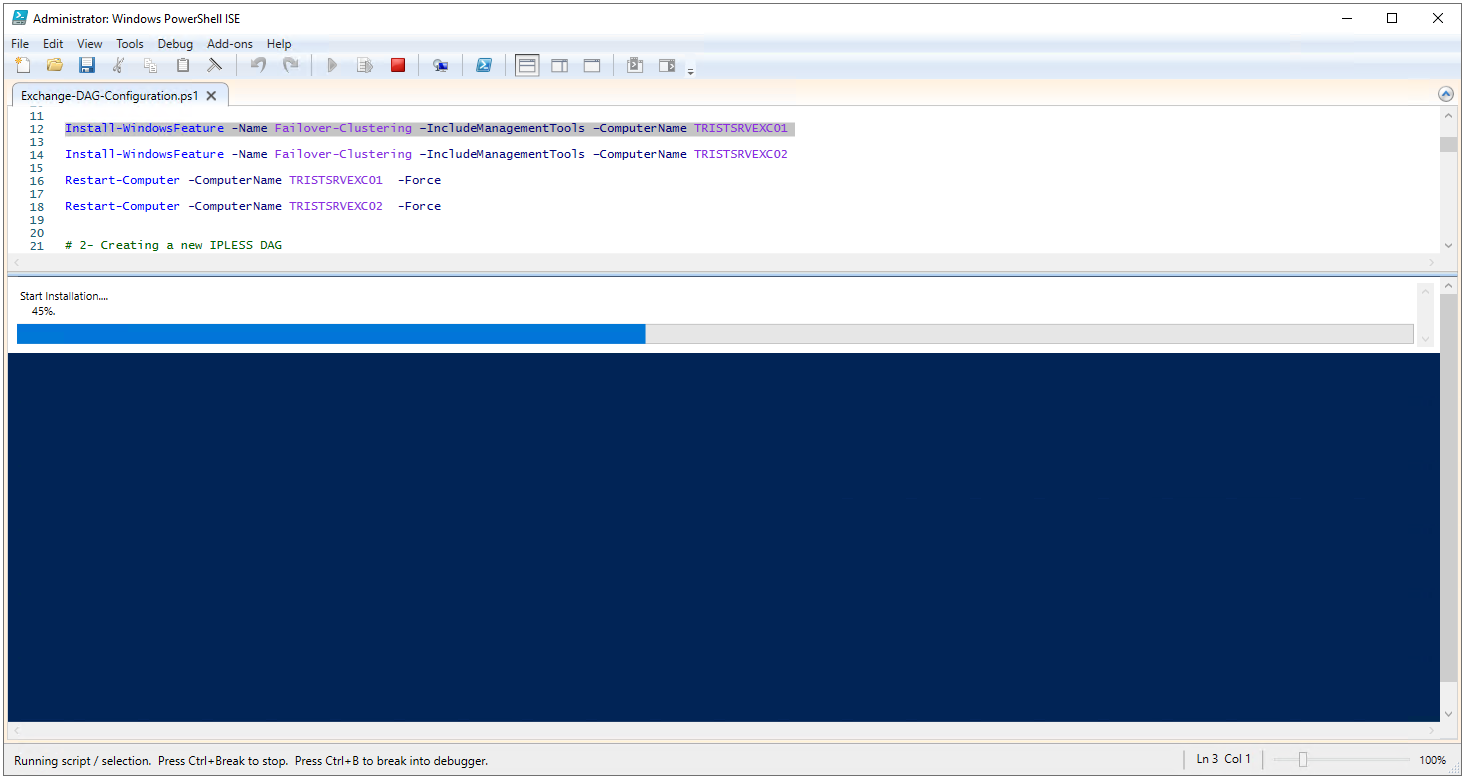Paste from clipboard toolbar icon

coord(183,65)
